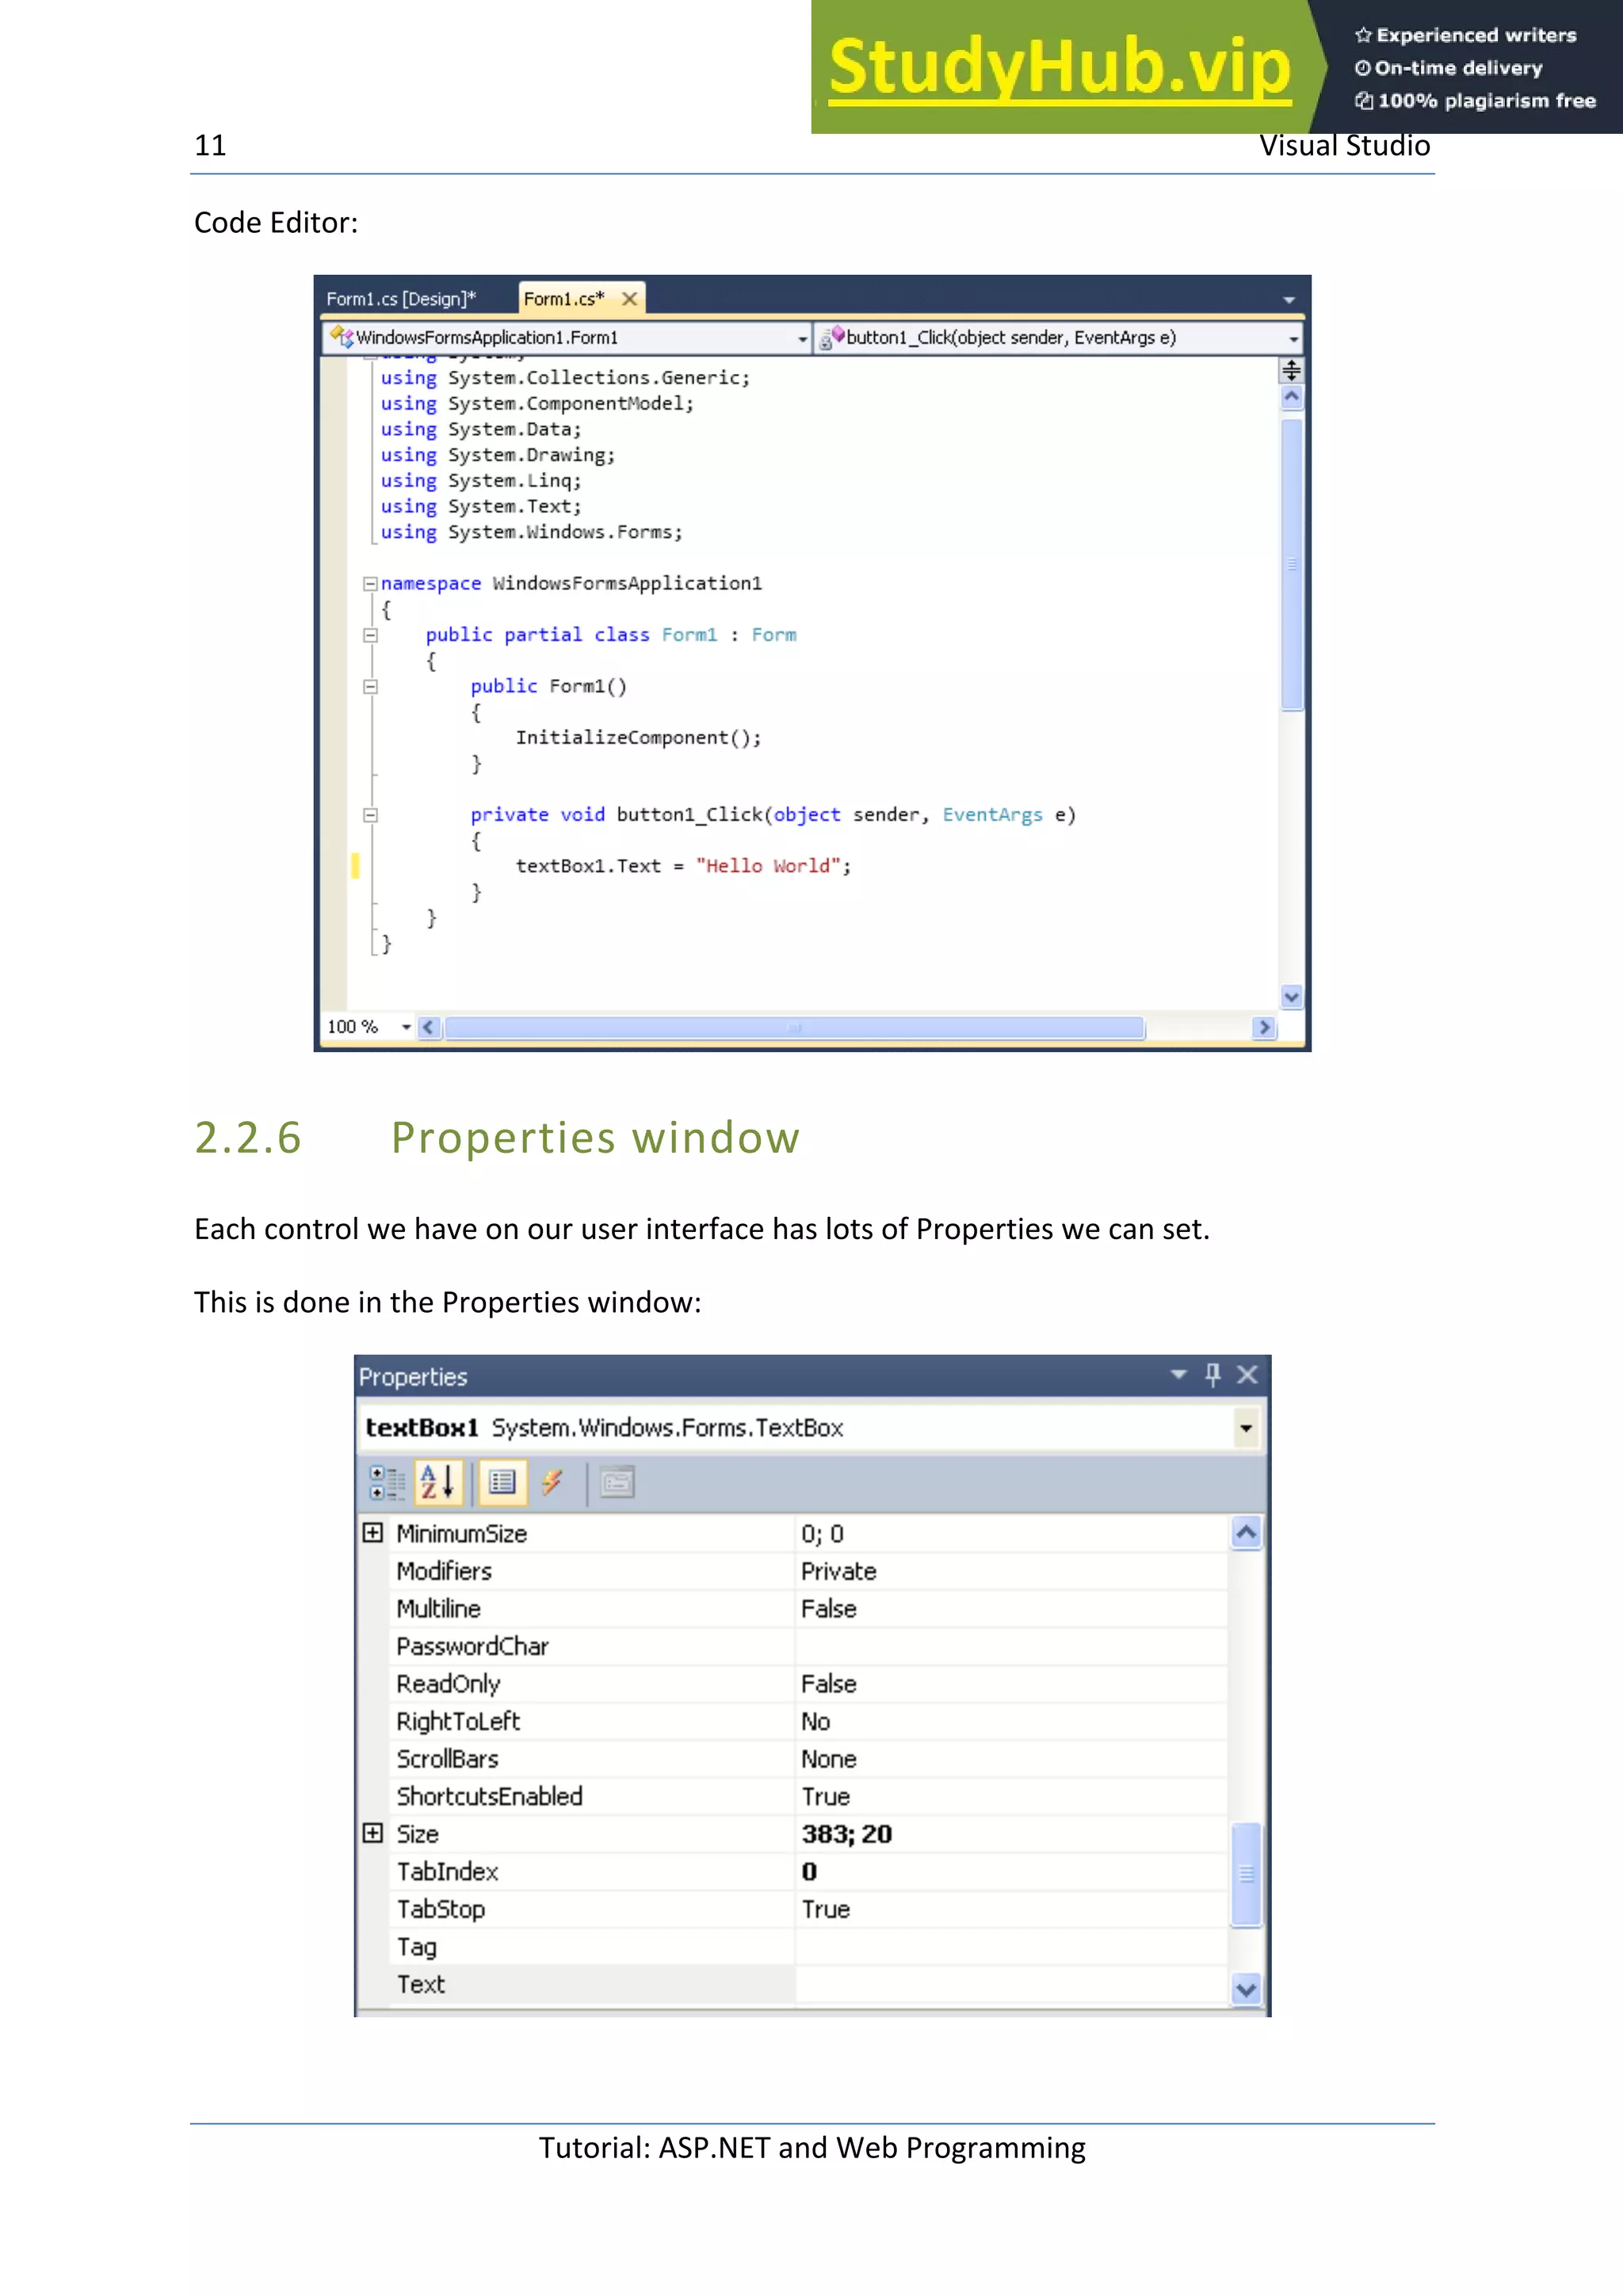Click the code editor scroll down arrow

coord(1291,996)
